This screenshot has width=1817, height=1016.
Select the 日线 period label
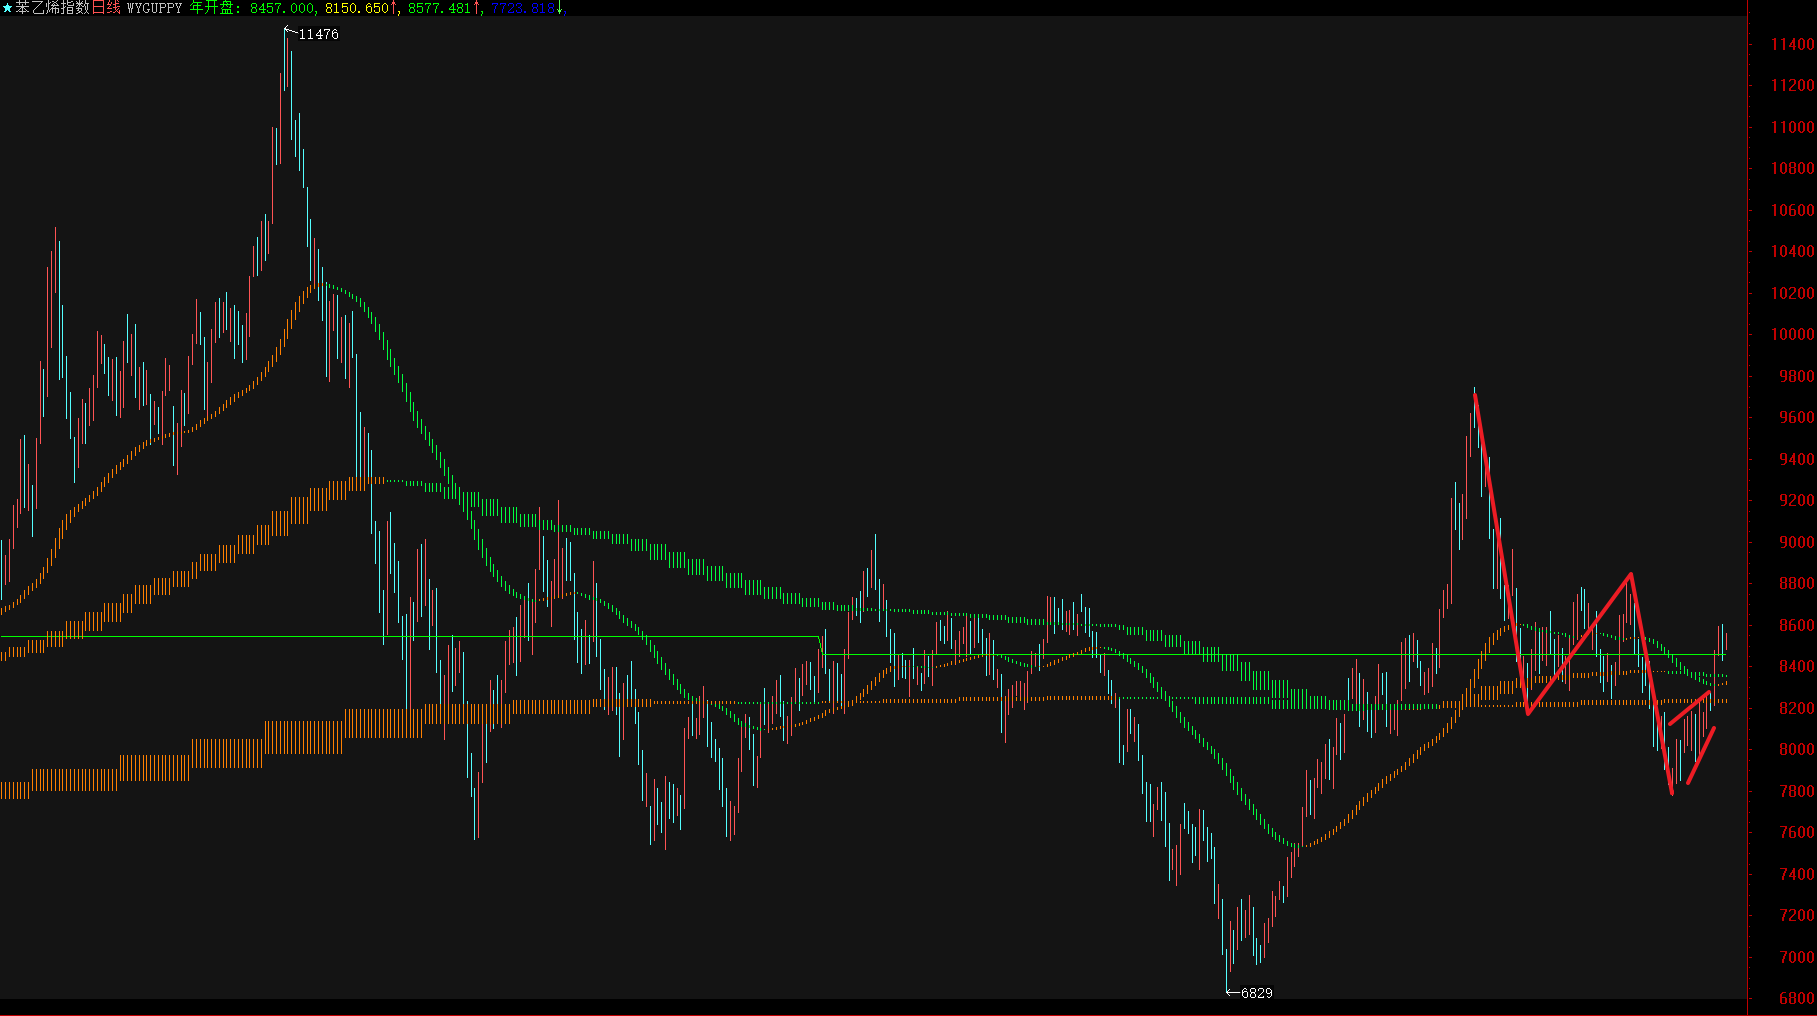[x=106, y=8]
